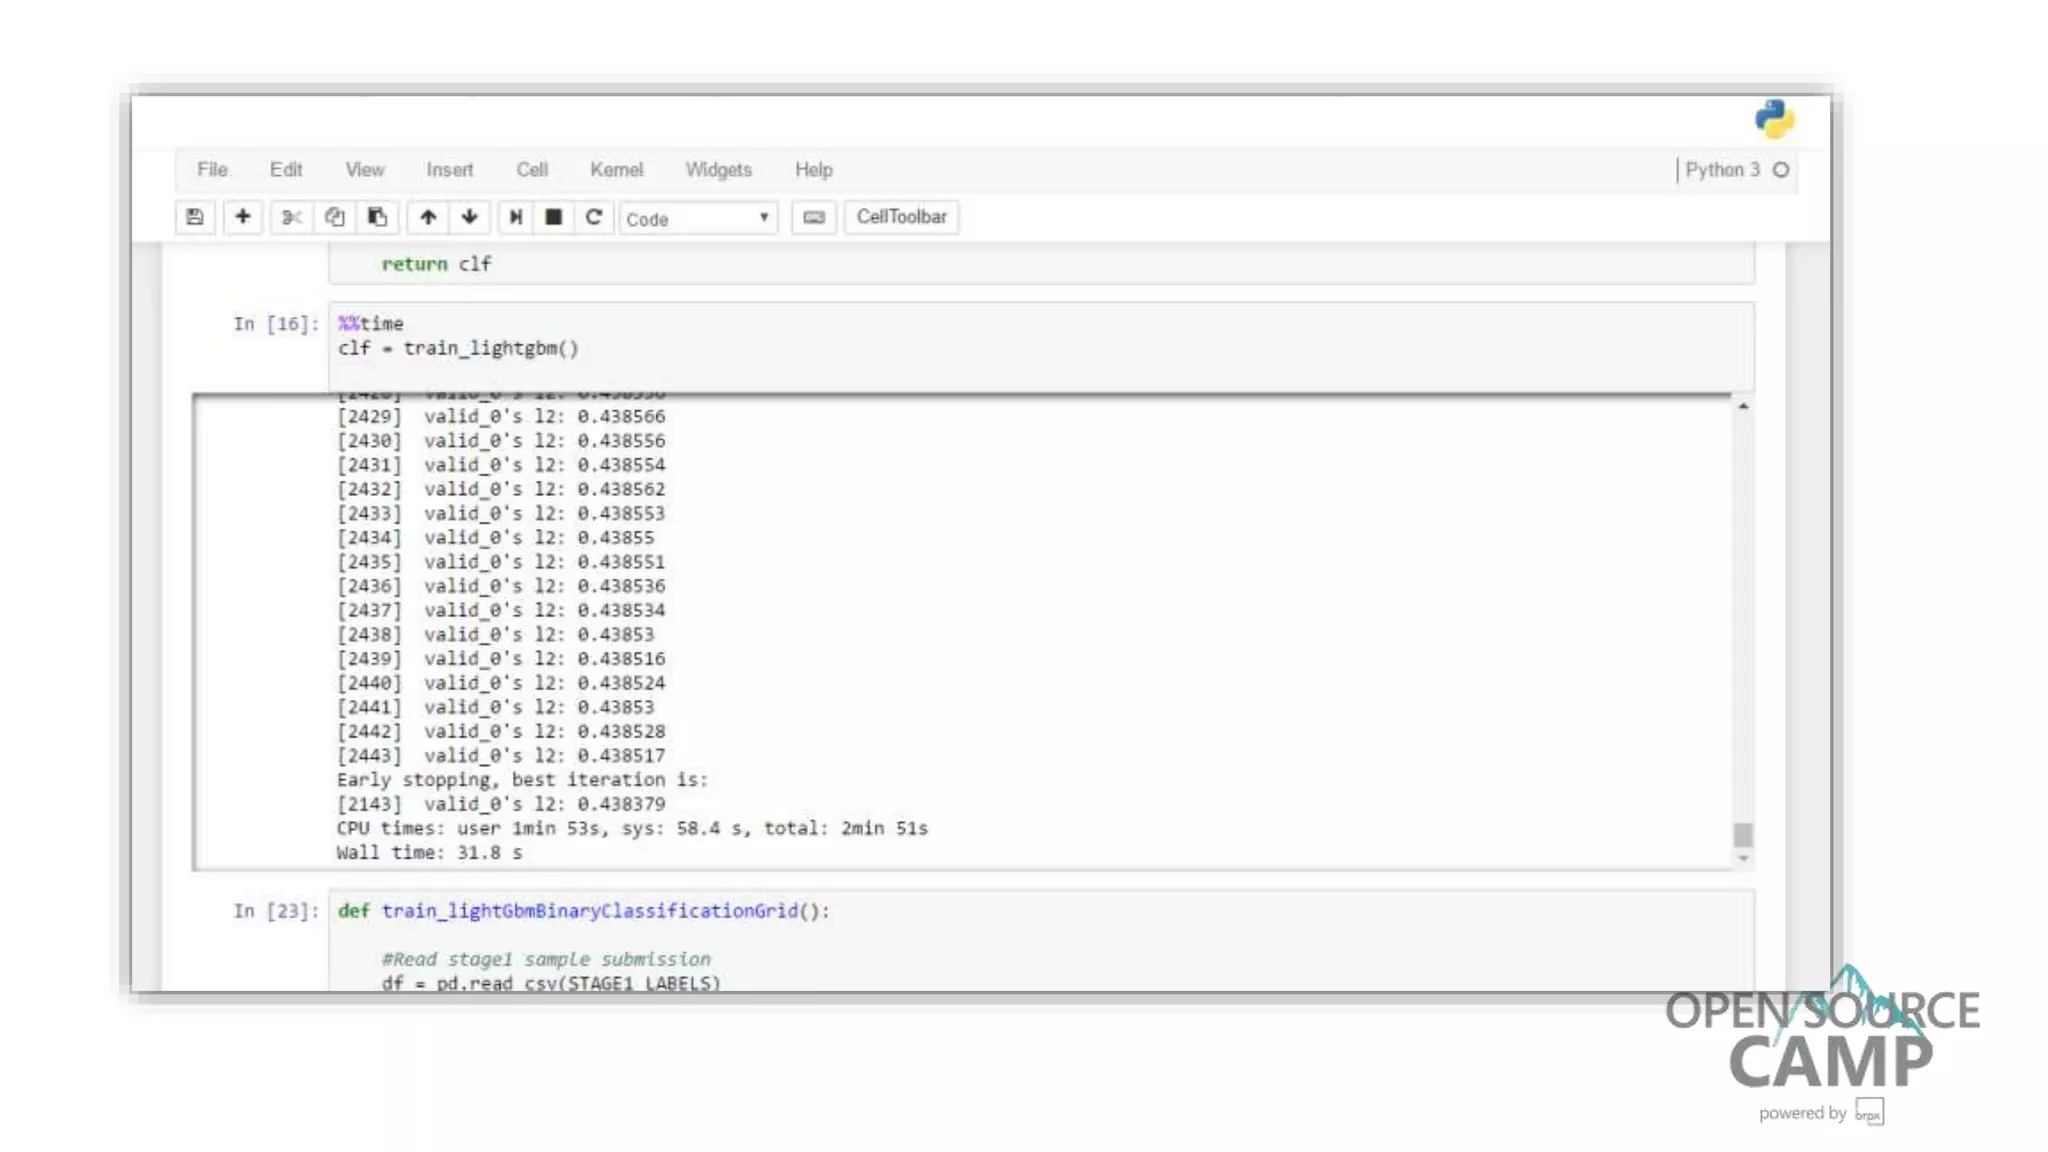This screenshot has width=2048, height=1152.
Task: Move selected cell up arrow
Action: (428, 217)
